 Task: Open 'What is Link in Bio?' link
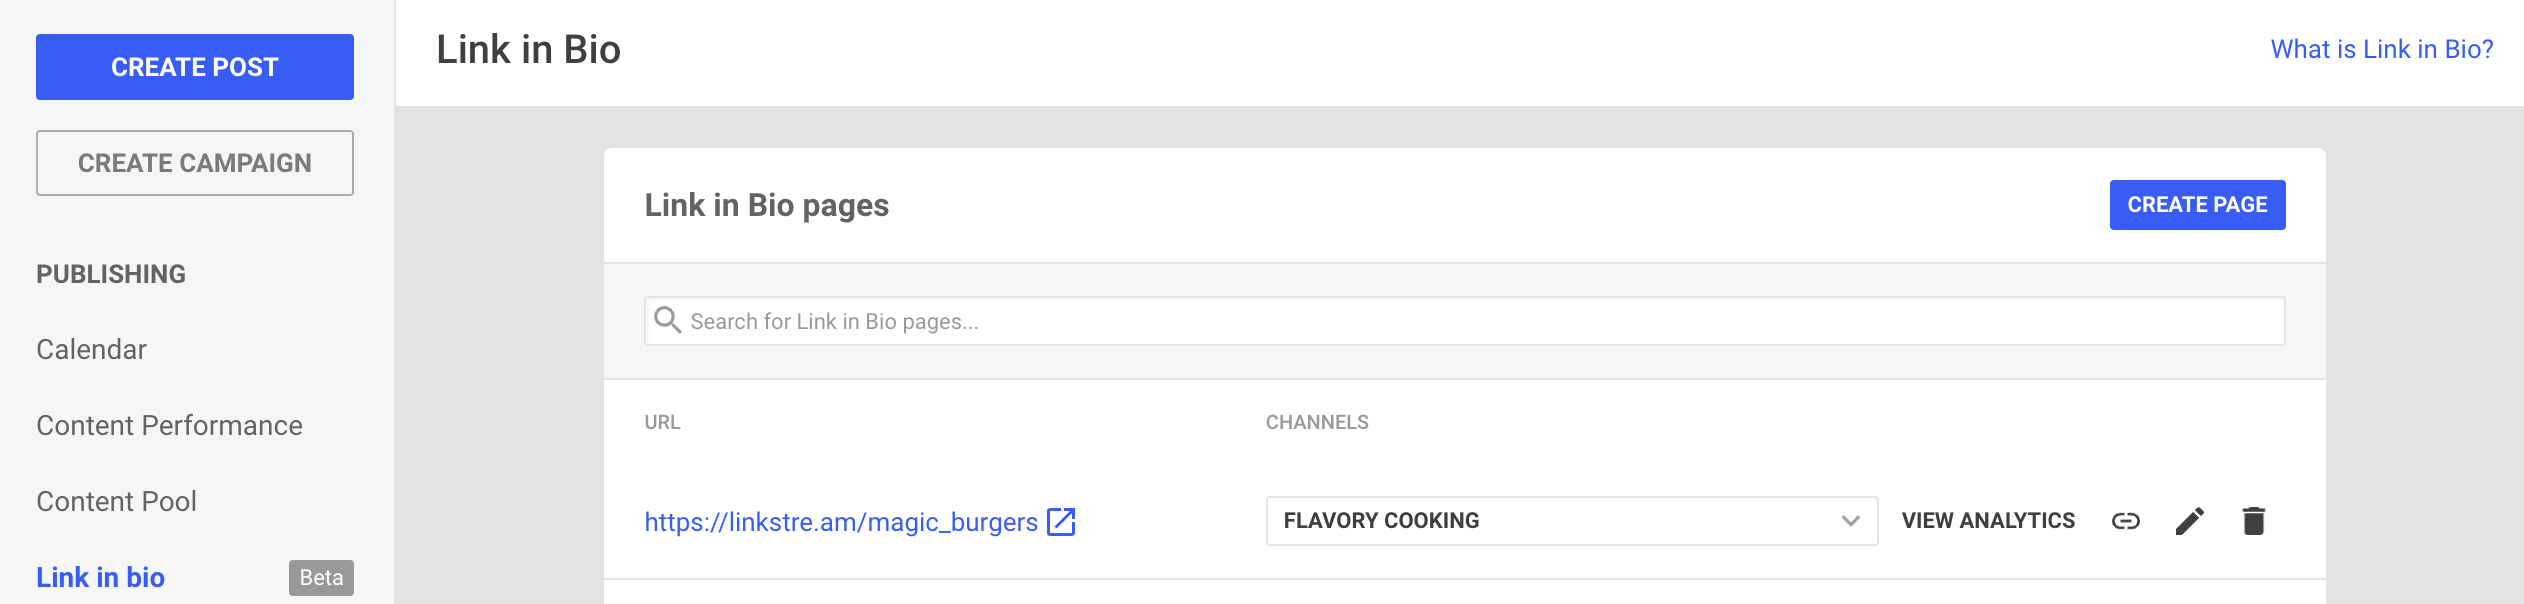tap(2381, 49)
